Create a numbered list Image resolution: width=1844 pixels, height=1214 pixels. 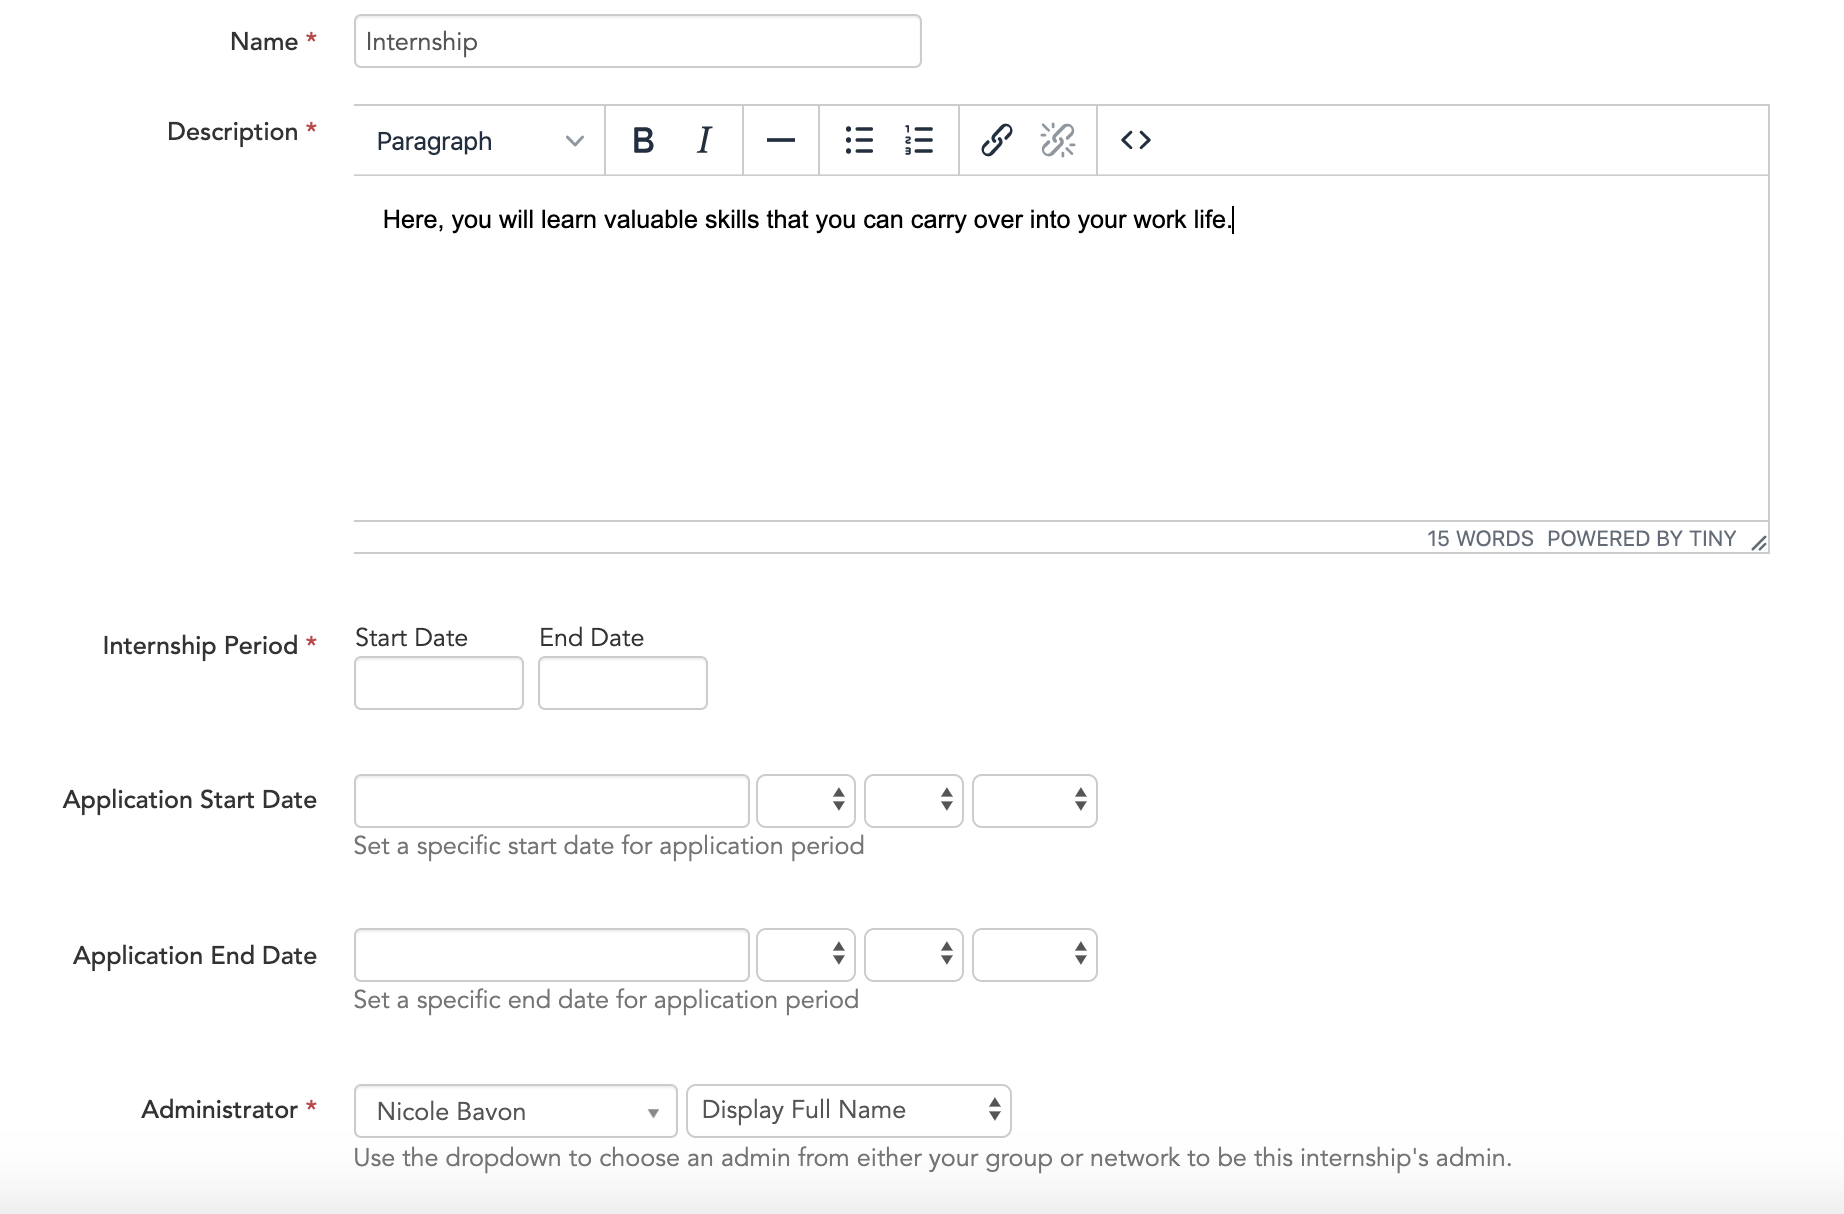point(919,140)
